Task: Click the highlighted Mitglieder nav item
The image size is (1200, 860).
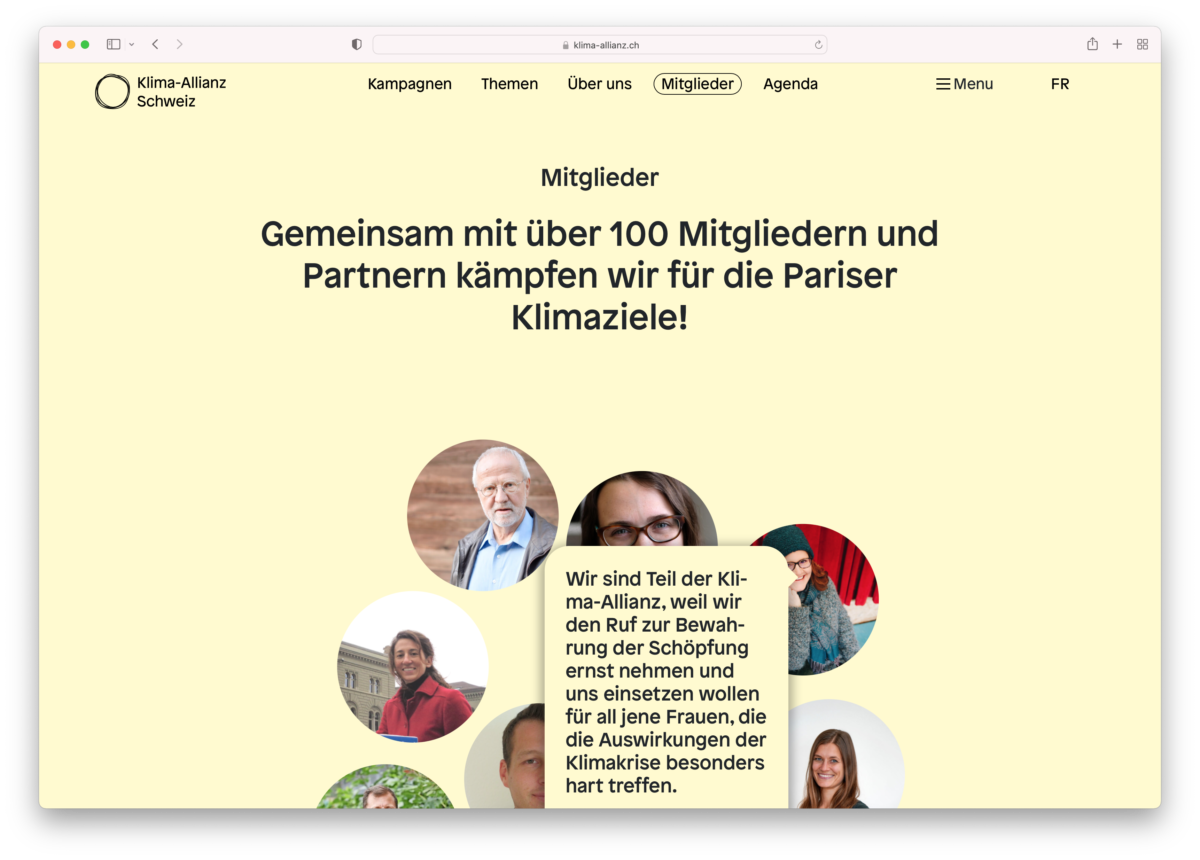Action: 697,84
